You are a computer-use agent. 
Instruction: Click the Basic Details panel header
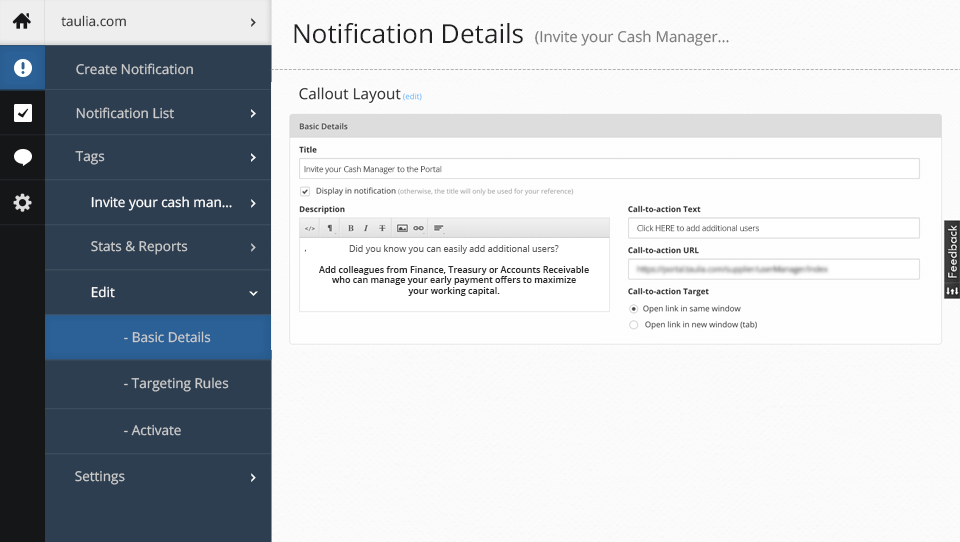click(x=615, y=126)
